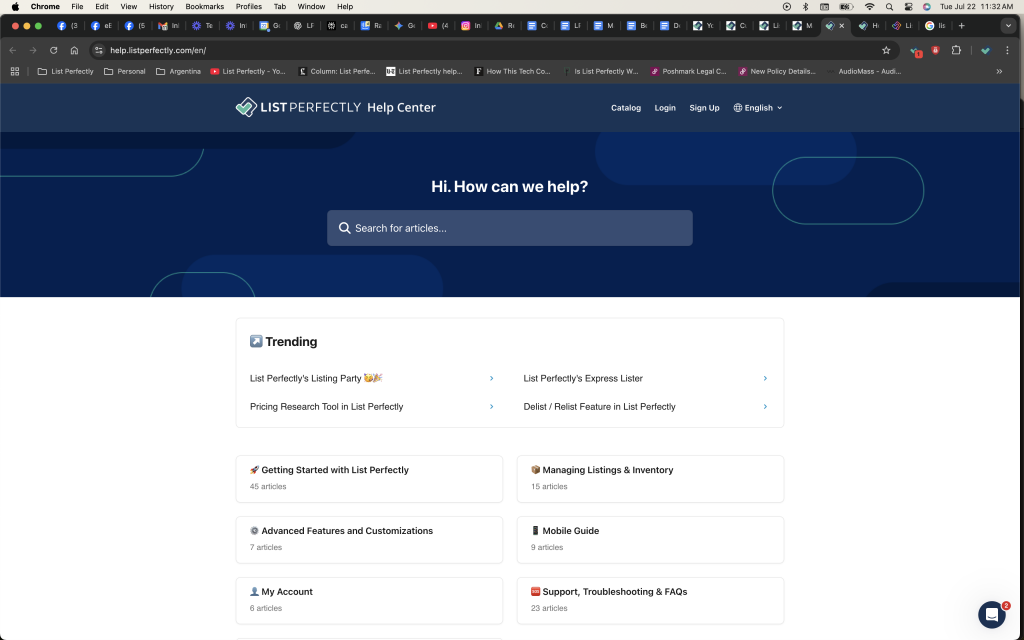Open the Personal bookmarks folder
Viewport: 1024px width, 640px height.
[x=125, y=71]
